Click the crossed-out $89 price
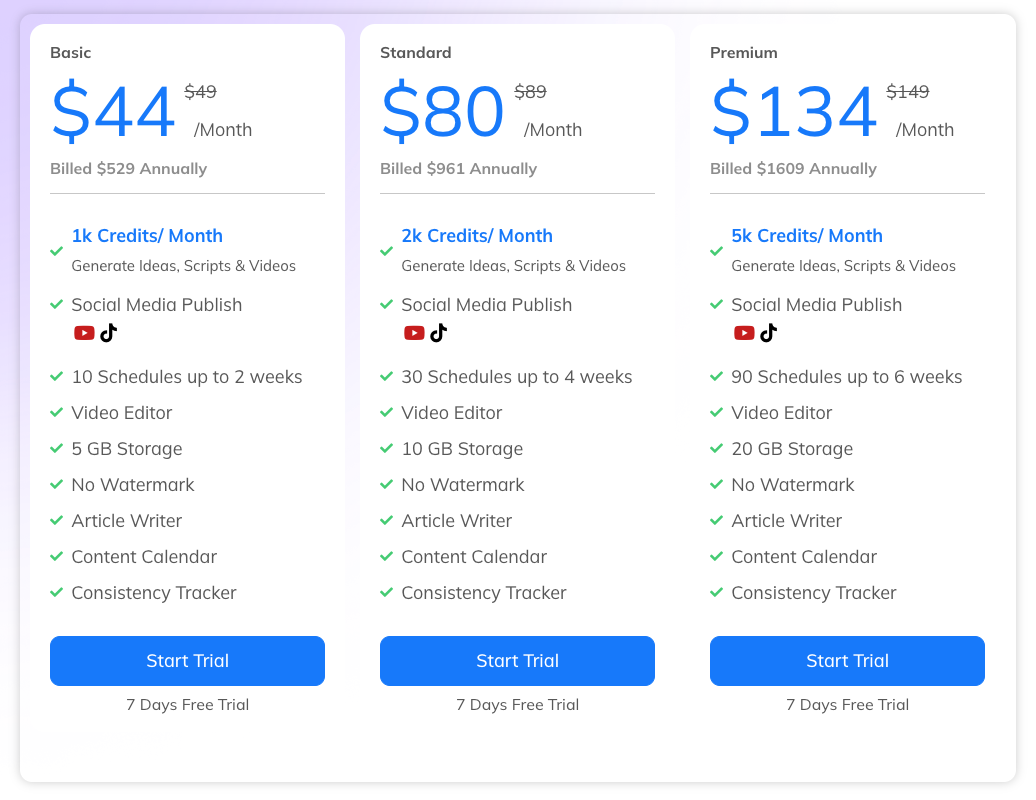Screen dimensions: 1036x800 (530, 92)
